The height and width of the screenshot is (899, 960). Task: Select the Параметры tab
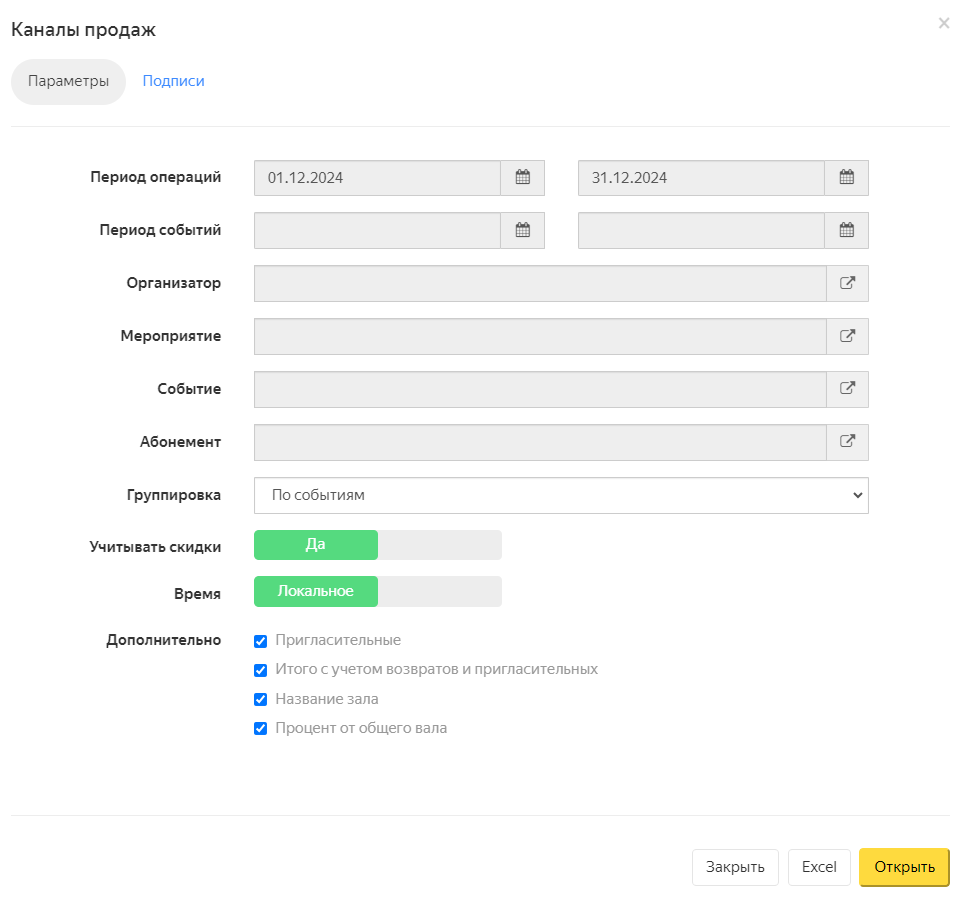tap(69, 81)
